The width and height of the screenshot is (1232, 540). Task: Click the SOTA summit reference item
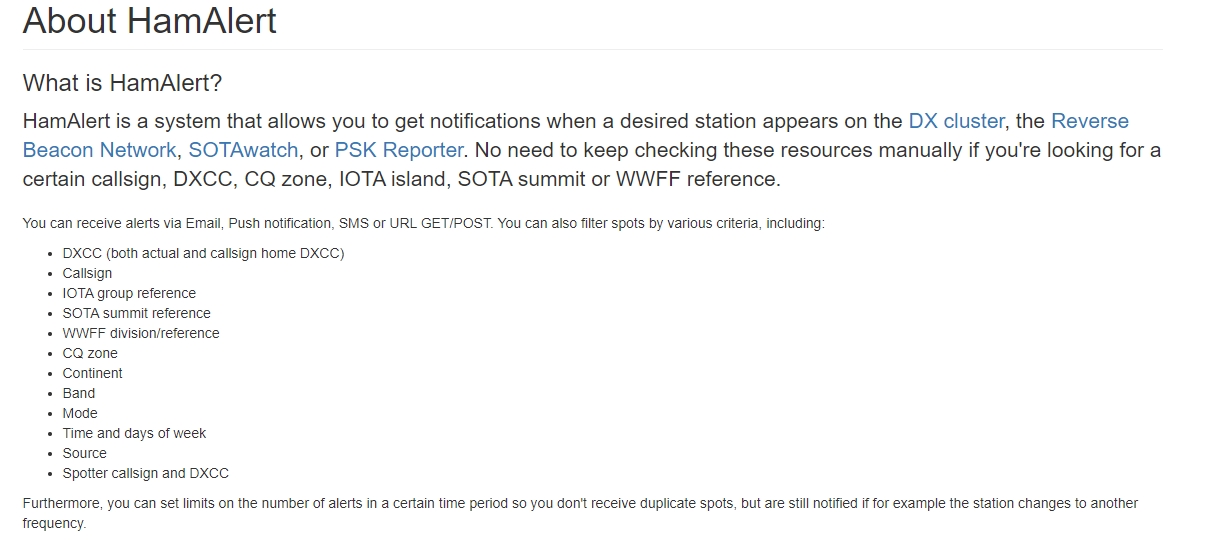point(136,313)
